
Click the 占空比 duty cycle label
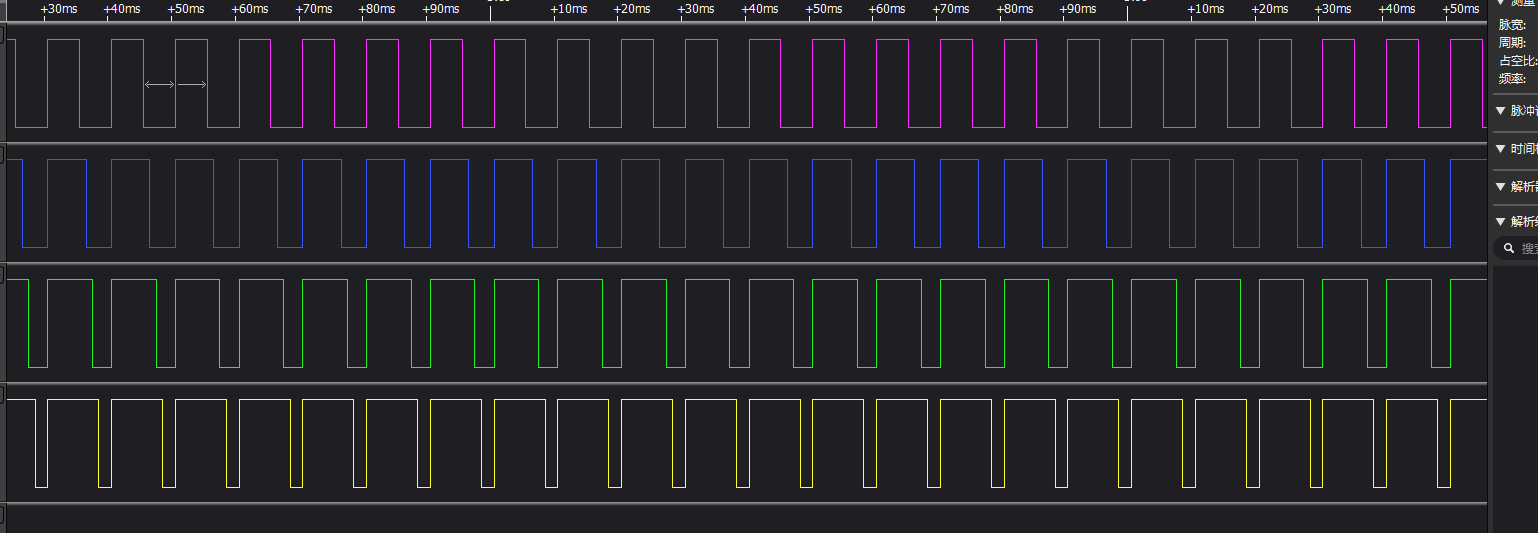pyautogui.click(x=1517, y=61)
